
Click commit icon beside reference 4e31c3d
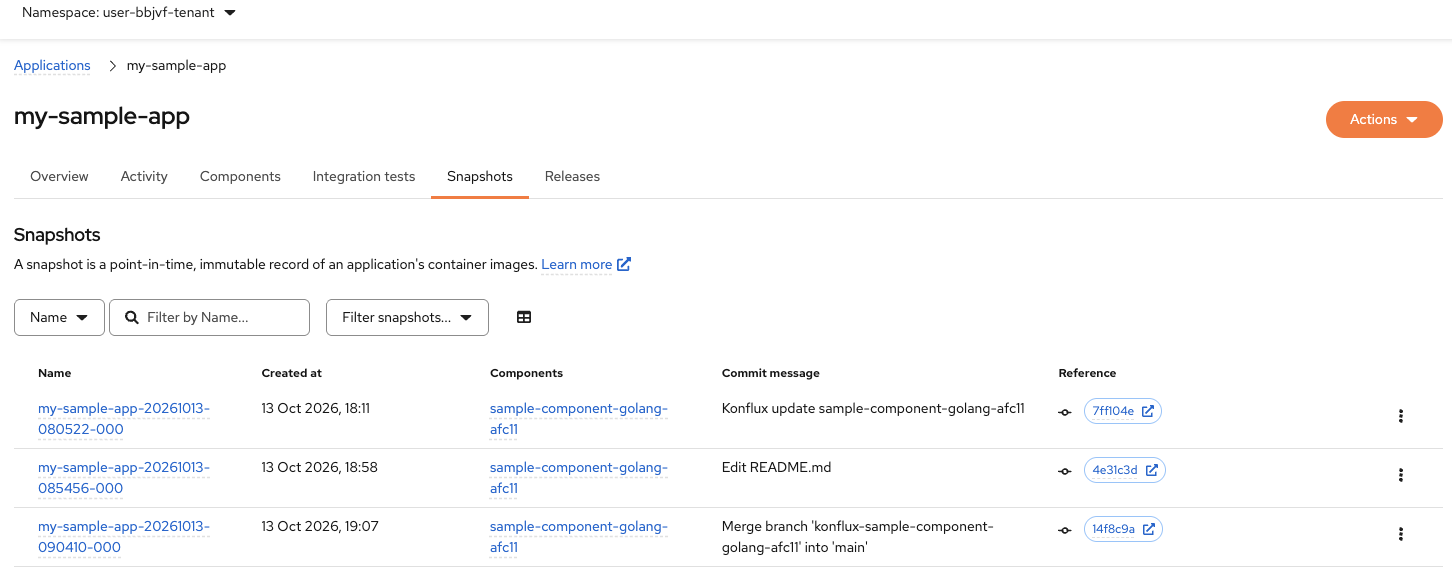[x=1065, y=471]
